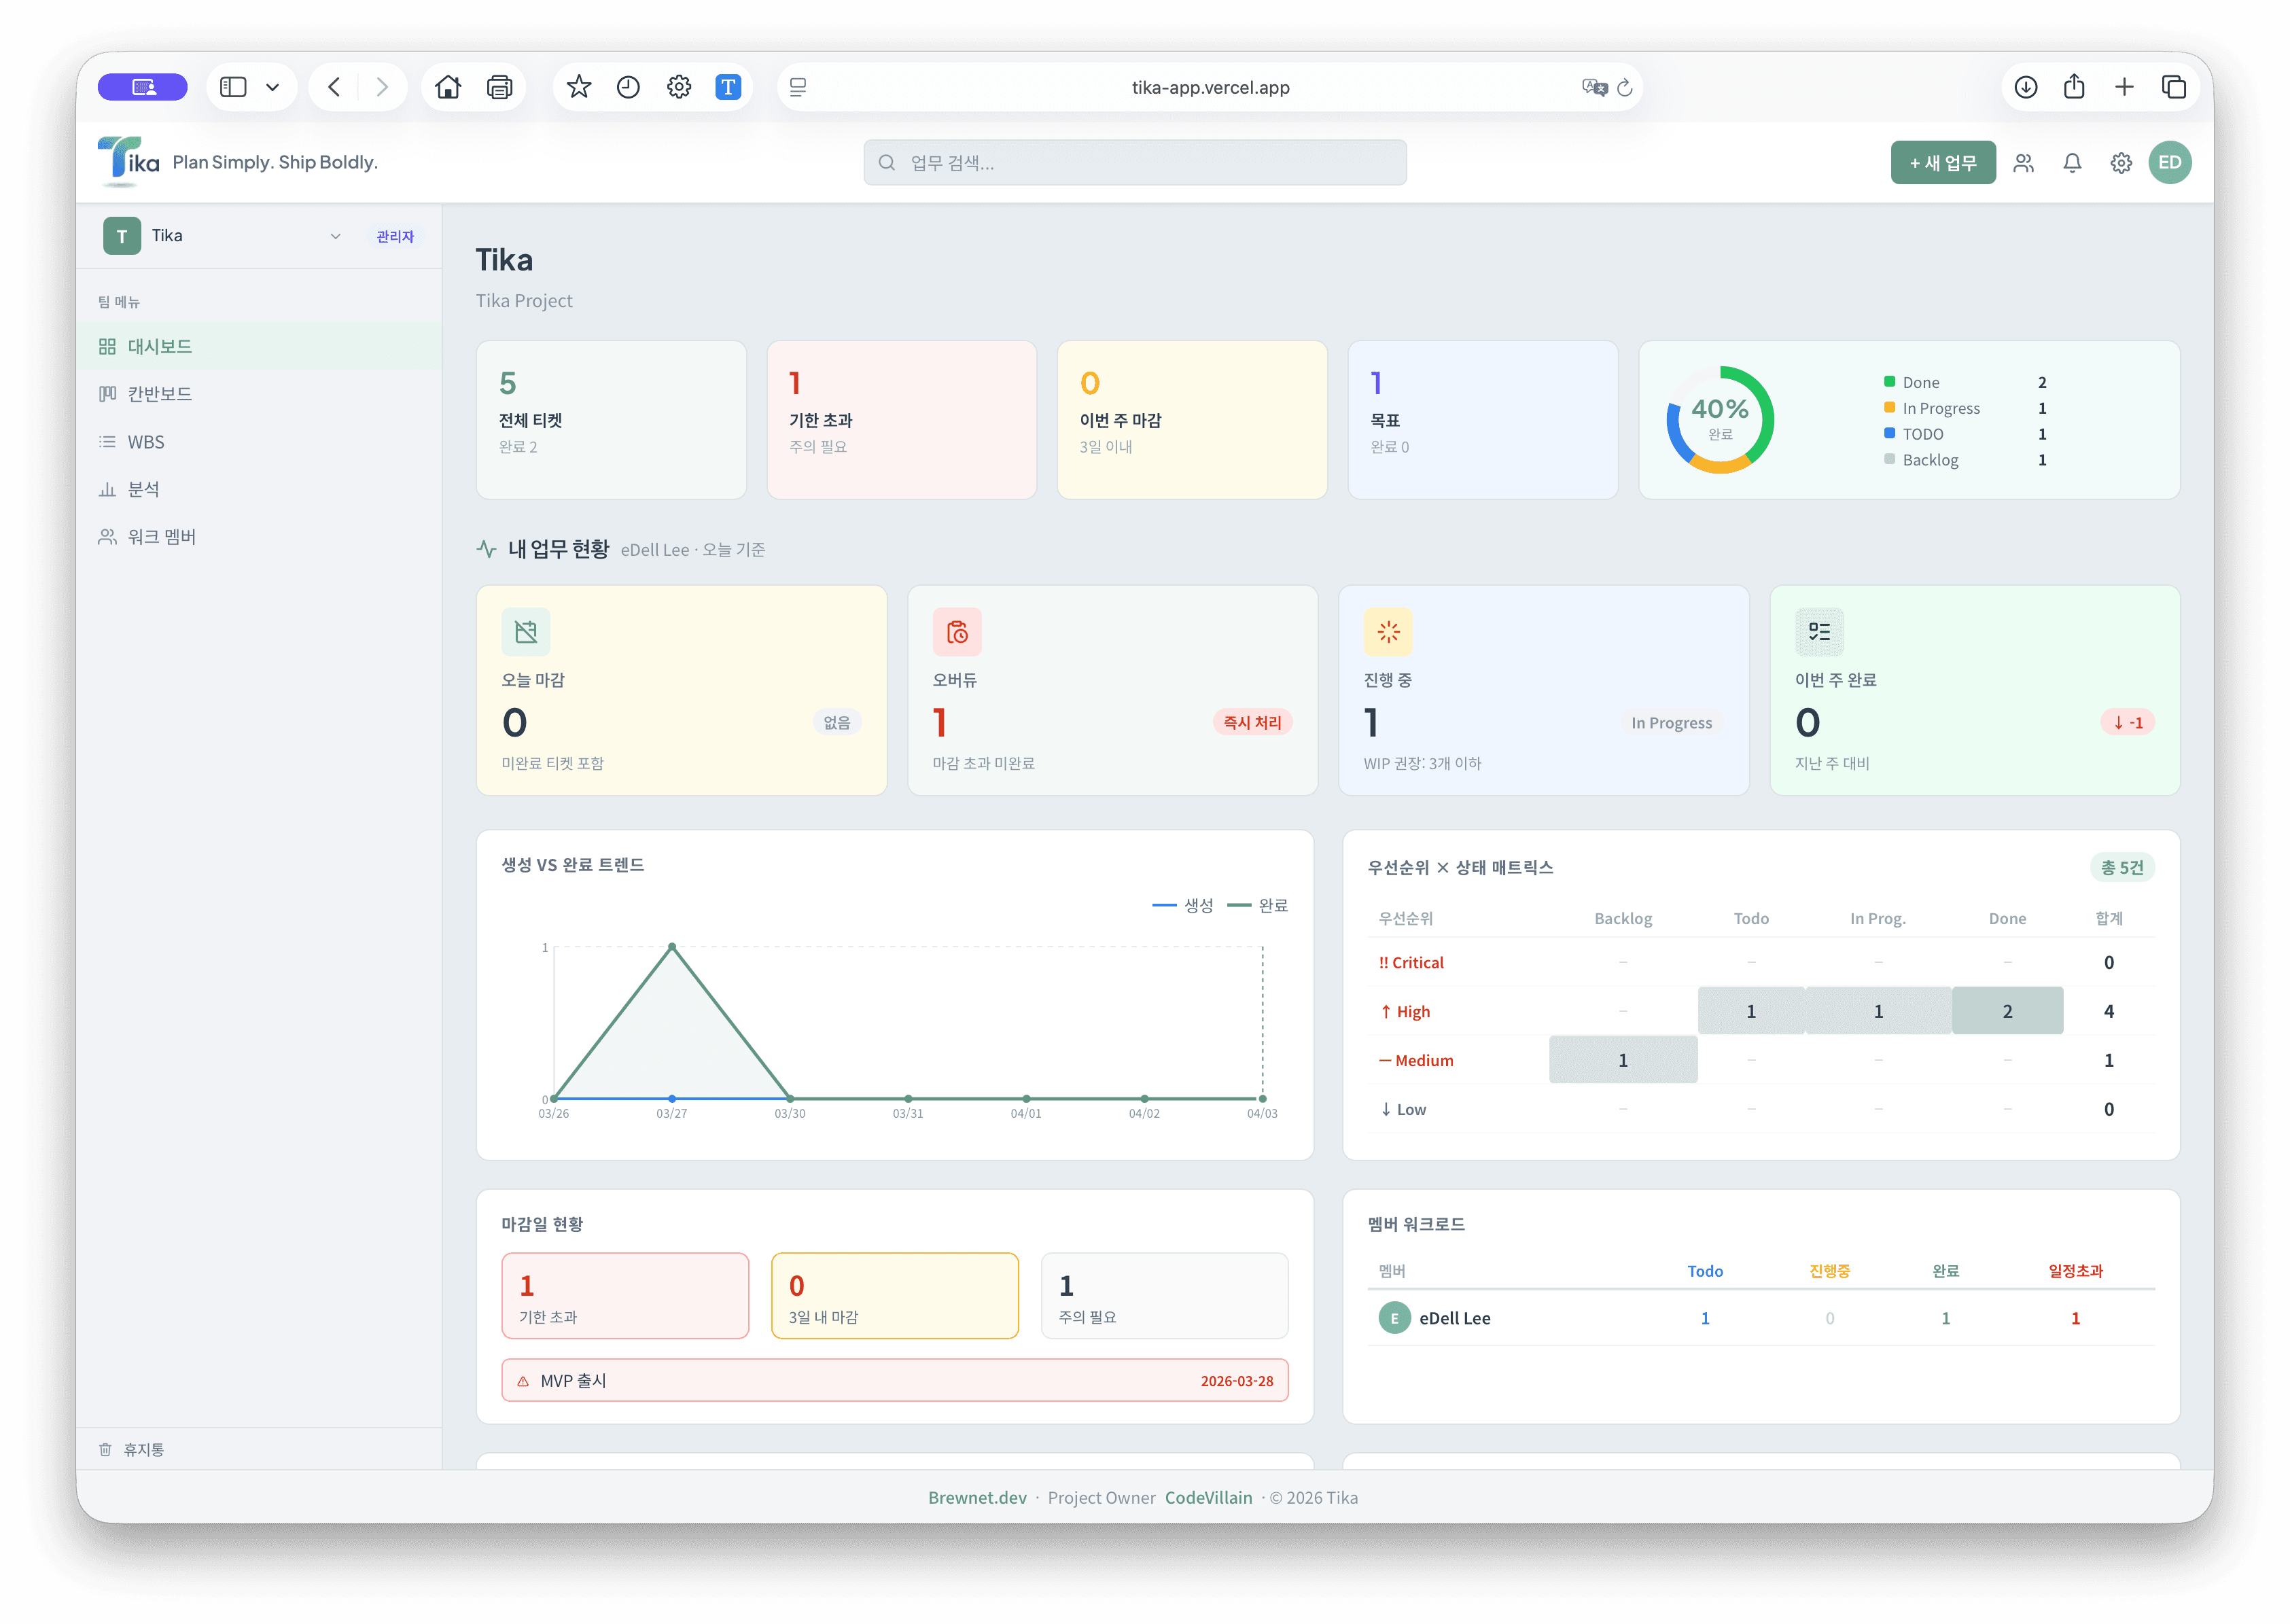Screen dimensions: 2290x1624
Task: Open the 분석 section
Action: click(x=143, y=488)
